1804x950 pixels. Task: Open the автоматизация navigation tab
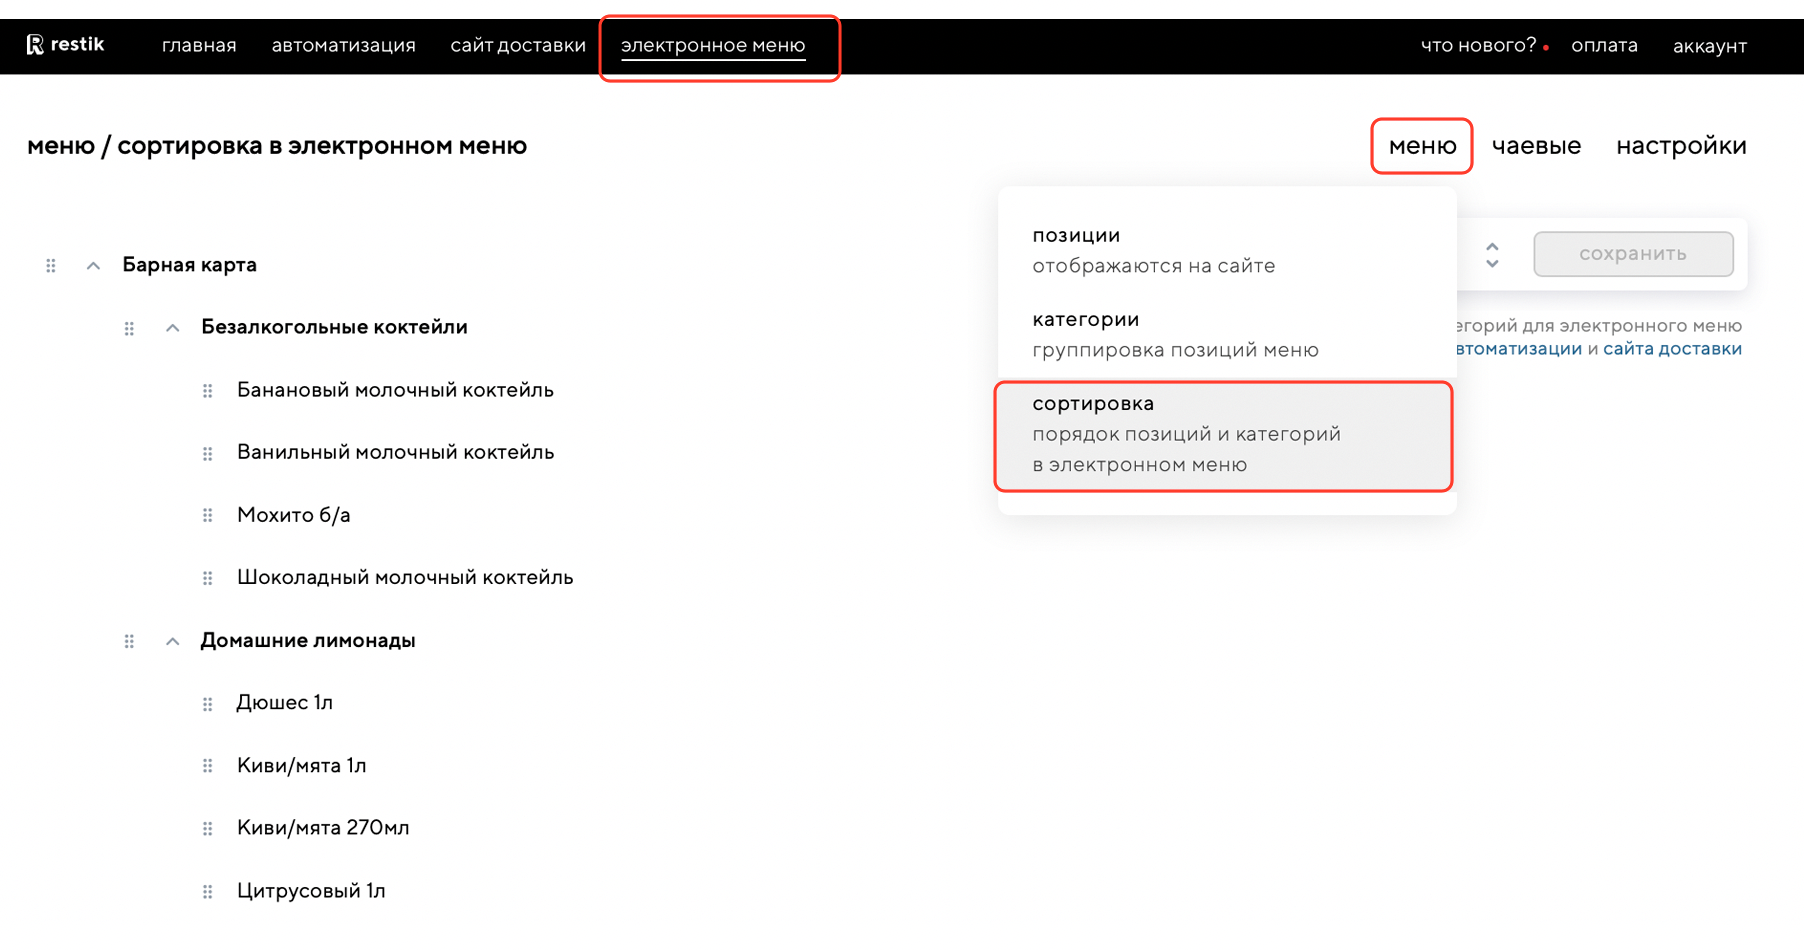click(343, 46)
